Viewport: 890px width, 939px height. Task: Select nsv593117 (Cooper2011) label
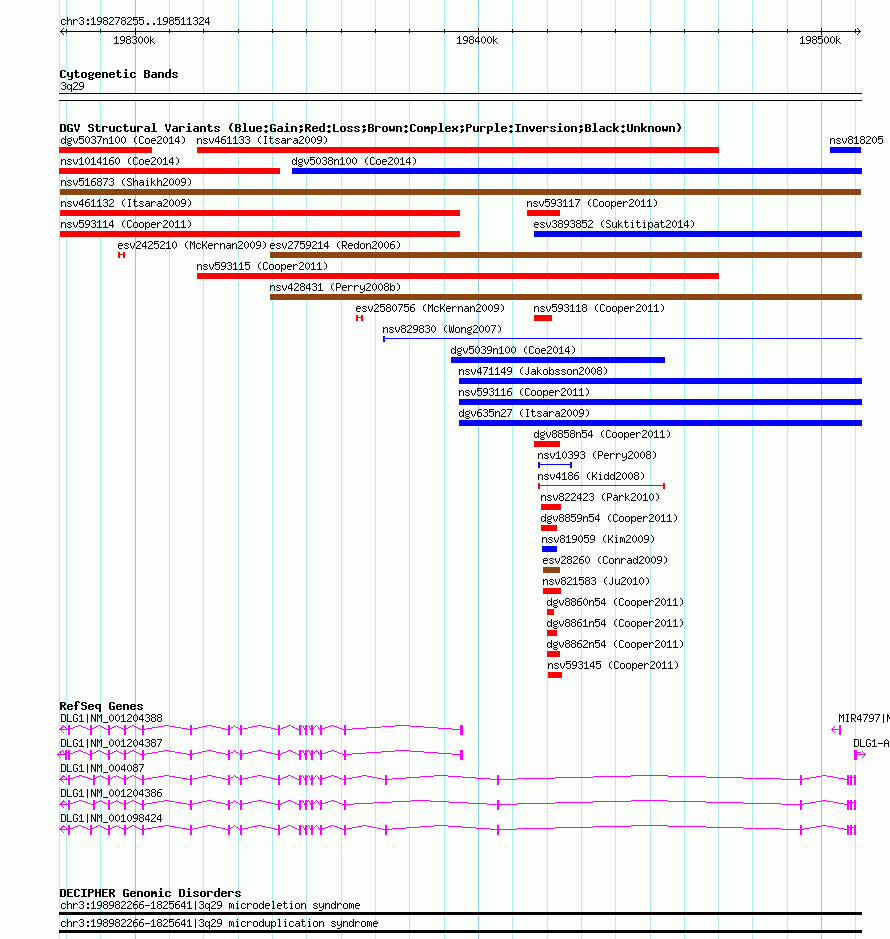pos(592,203)
